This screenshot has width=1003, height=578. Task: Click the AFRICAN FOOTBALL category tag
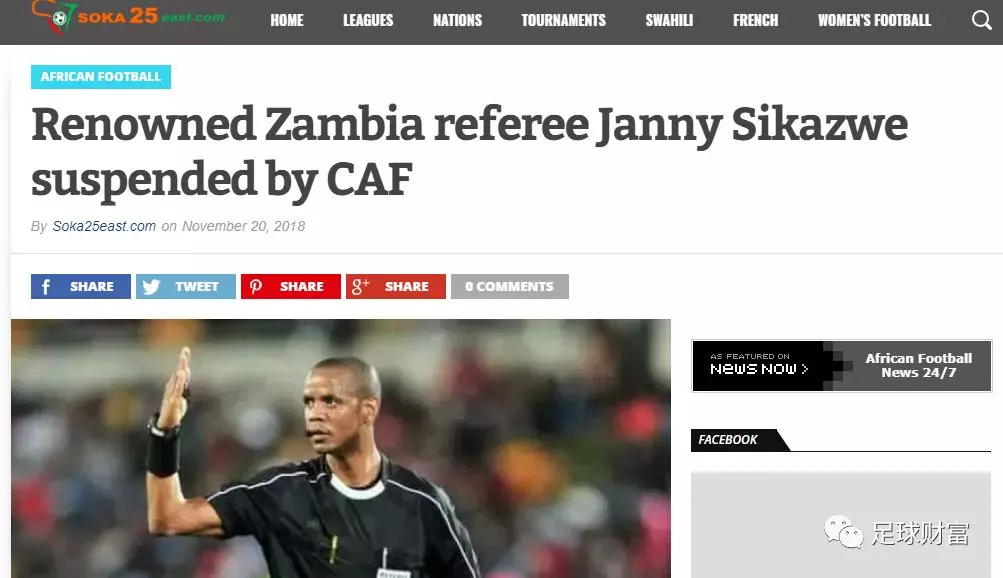[x=100, y=77]
